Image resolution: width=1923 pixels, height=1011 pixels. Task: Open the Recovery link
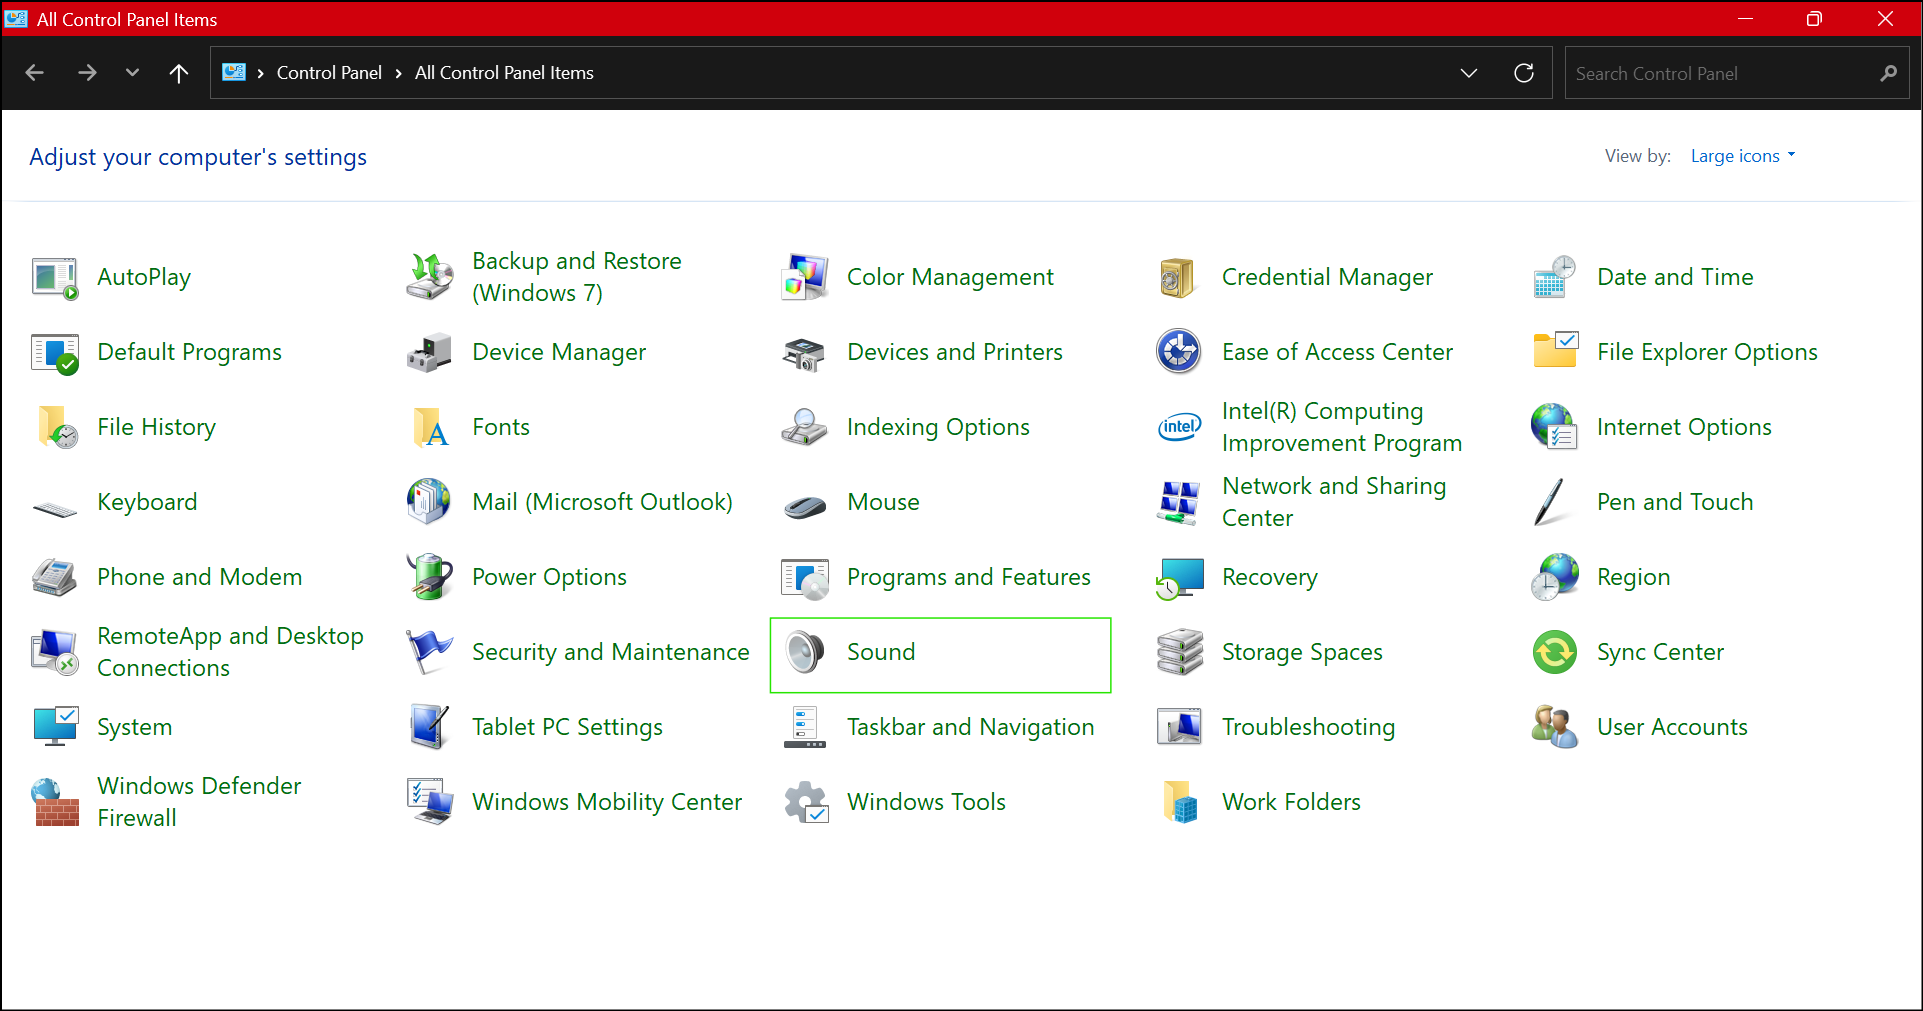point(1270,577)
